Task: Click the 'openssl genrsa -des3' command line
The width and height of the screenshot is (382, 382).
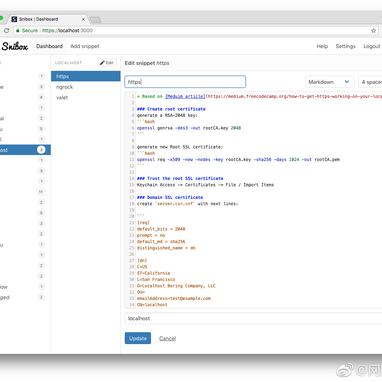Action: 189,128
